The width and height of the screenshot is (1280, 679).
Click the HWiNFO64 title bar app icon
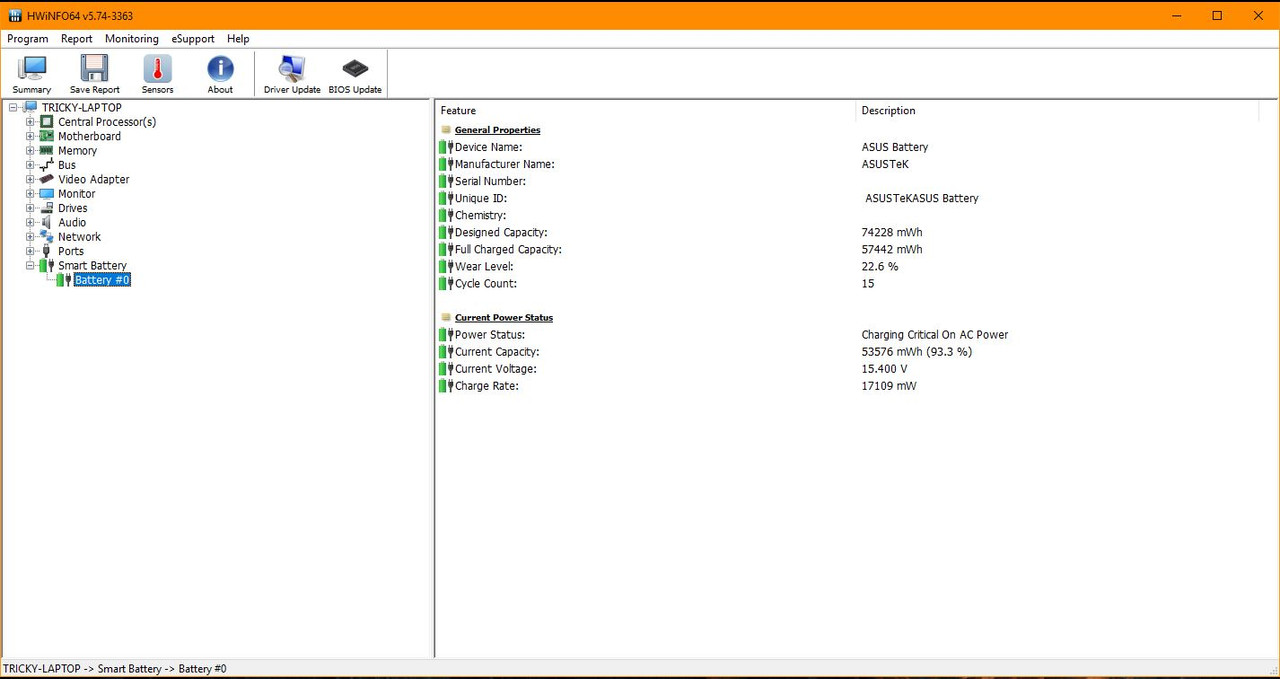[x=14, y=16]
